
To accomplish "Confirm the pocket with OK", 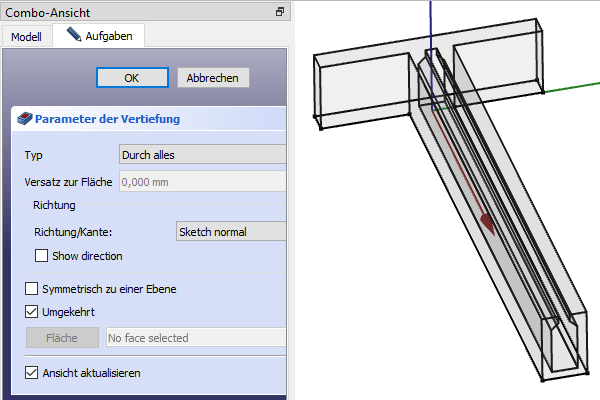I will tap(132, 77).
